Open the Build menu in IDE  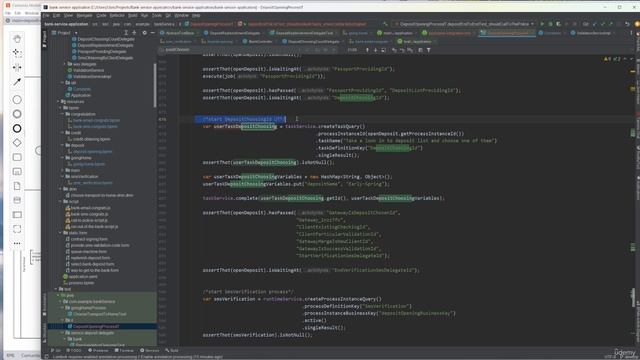point(133,16)
